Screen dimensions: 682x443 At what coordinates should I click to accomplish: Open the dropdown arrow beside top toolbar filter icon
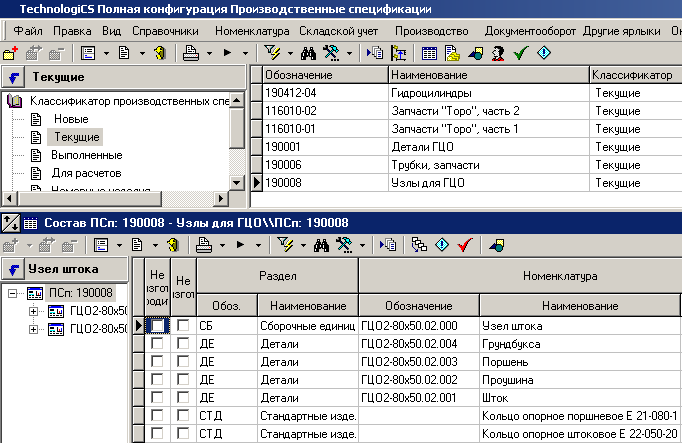click(290, 53)
